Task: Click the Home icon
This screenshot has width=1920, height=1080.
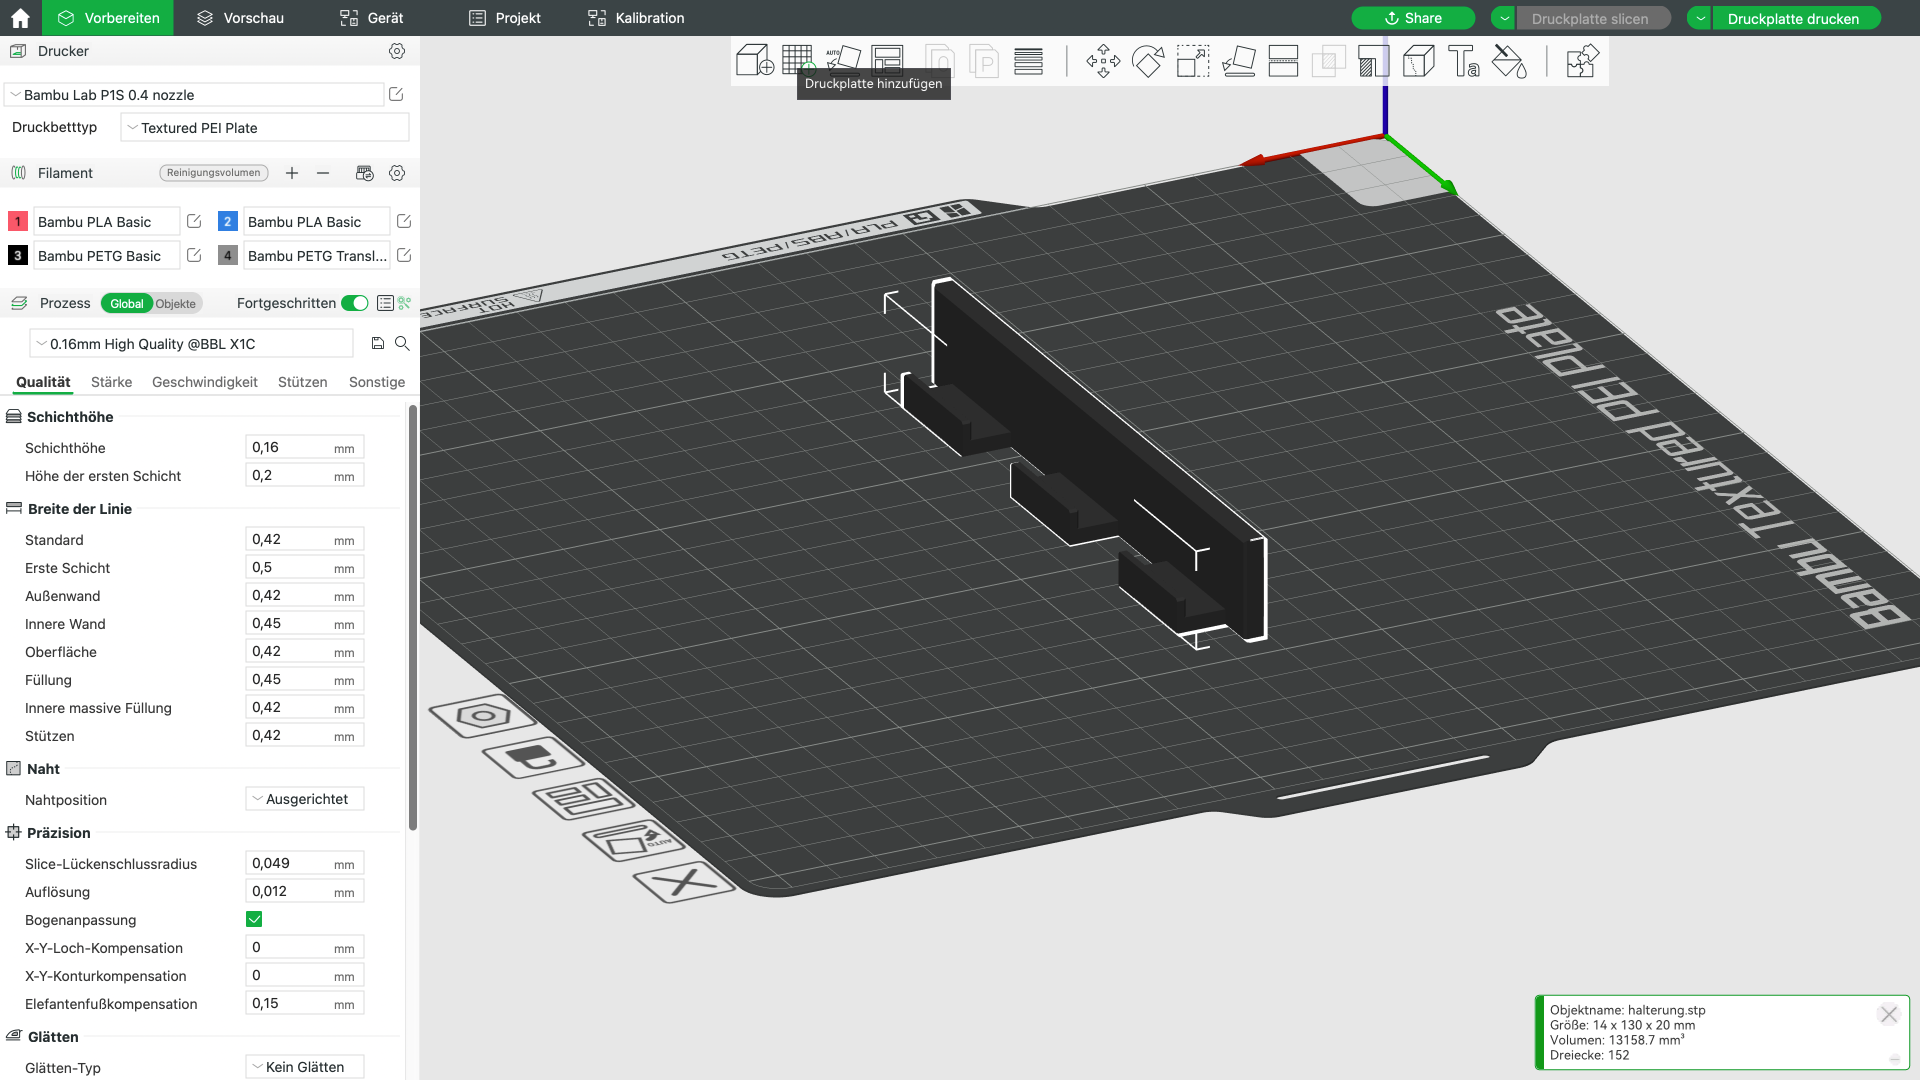Action: (x=20, y=18)
